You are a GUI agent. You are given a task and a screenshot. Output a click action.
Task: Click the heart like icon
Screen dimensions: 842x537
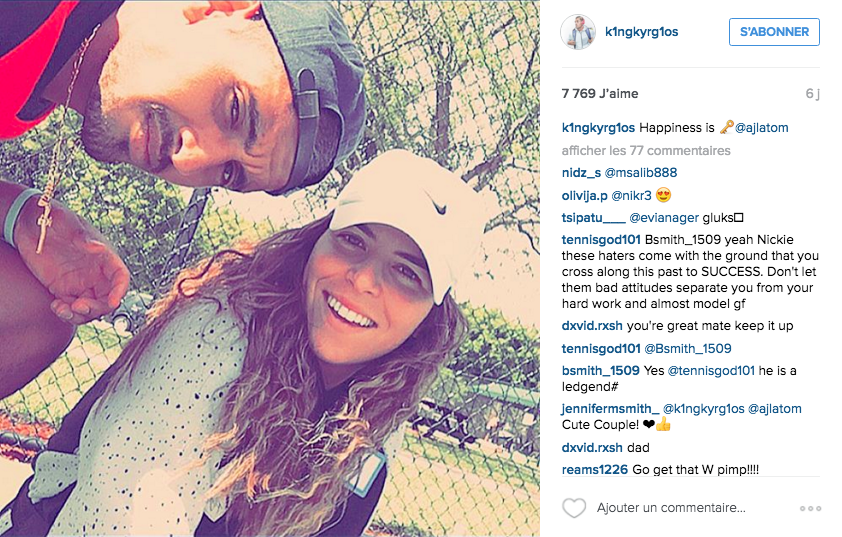point(574,507)
